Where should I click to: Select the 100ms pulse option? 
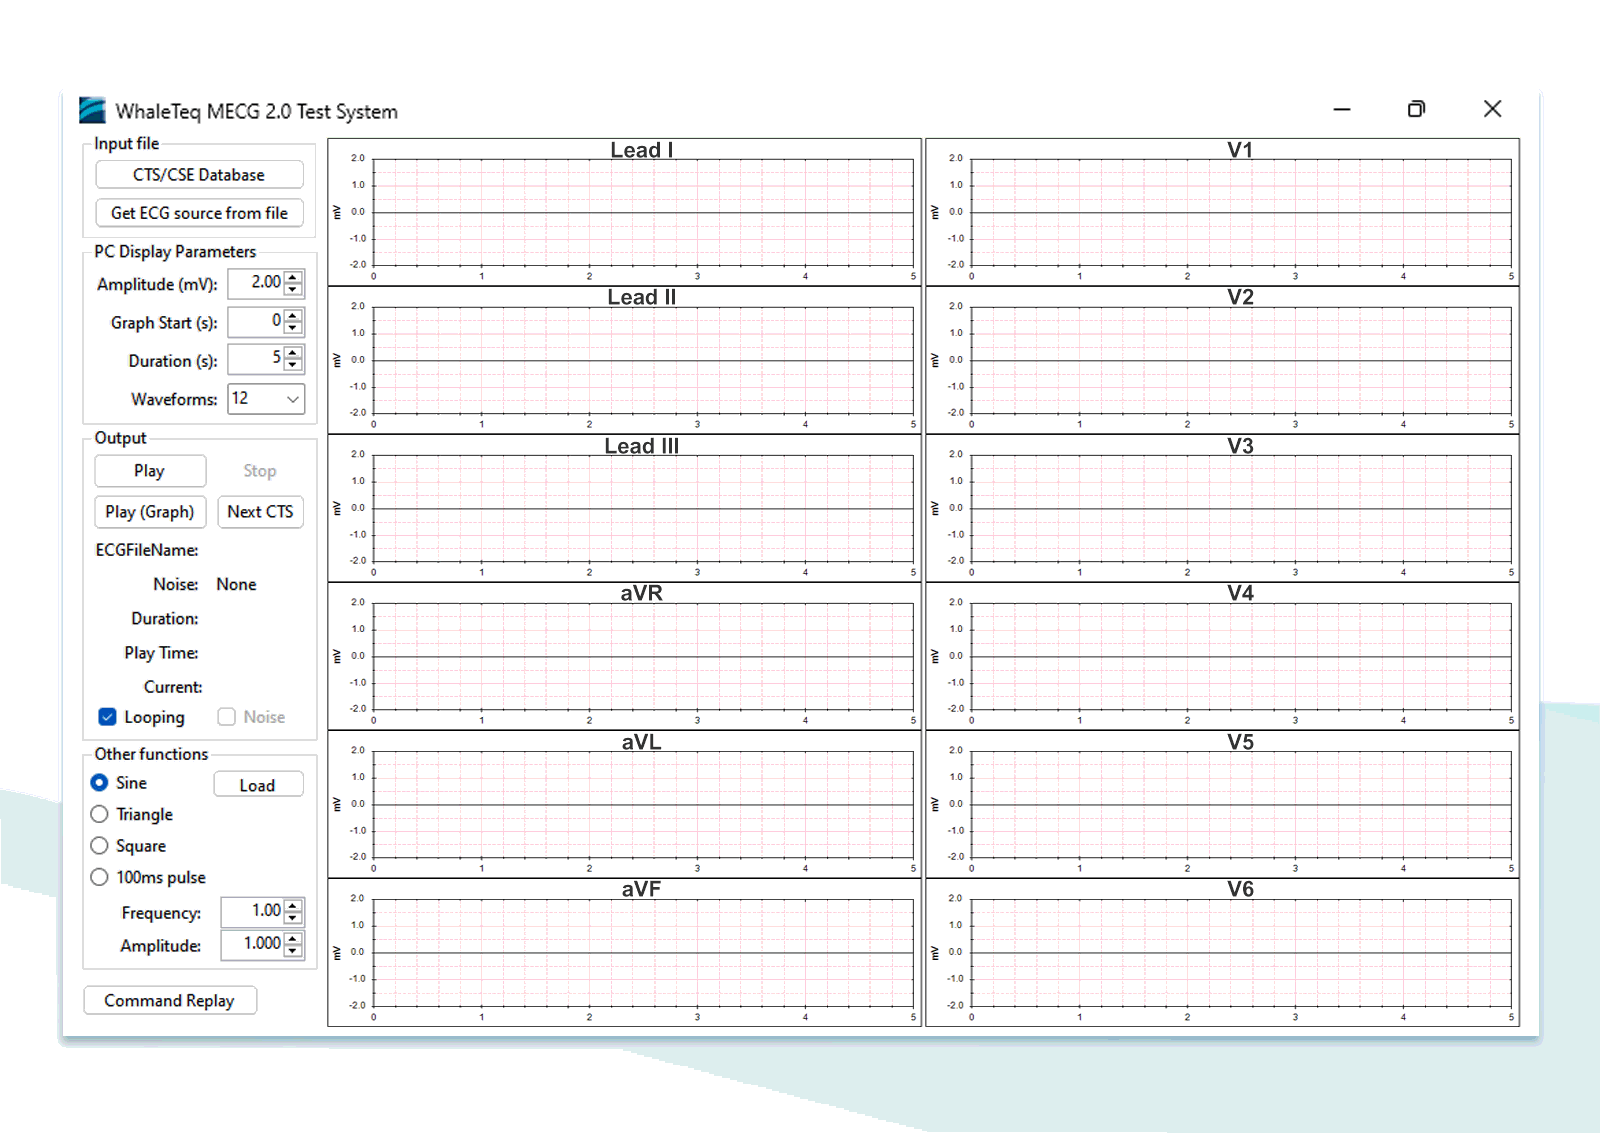99,877
